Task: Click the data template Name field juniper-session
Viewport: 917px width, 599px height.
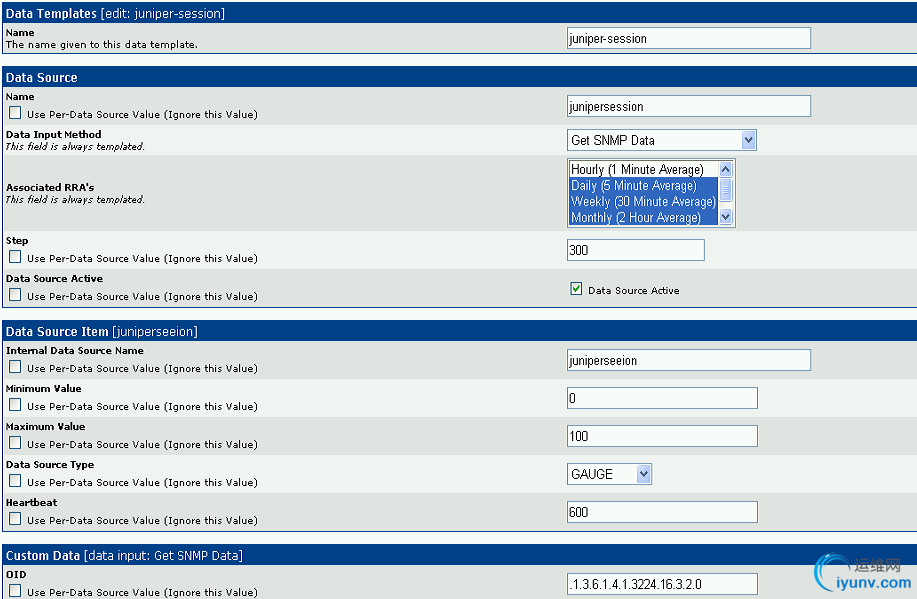Action: coord(688,38)
